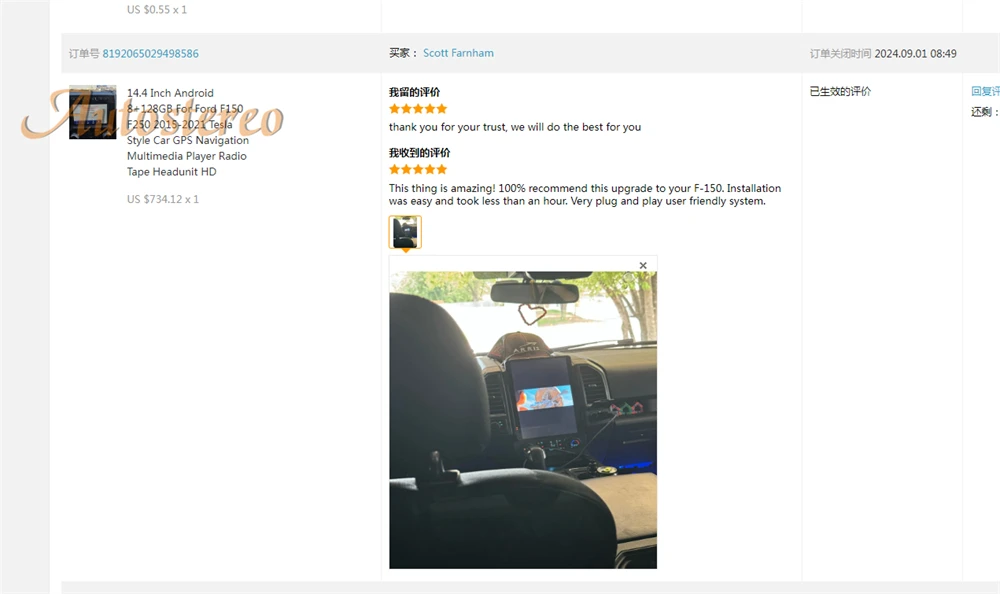The image size is (1000, 594).
Task: Click the order closed time 2024.09.01 08:49
Action: (915, 54)
